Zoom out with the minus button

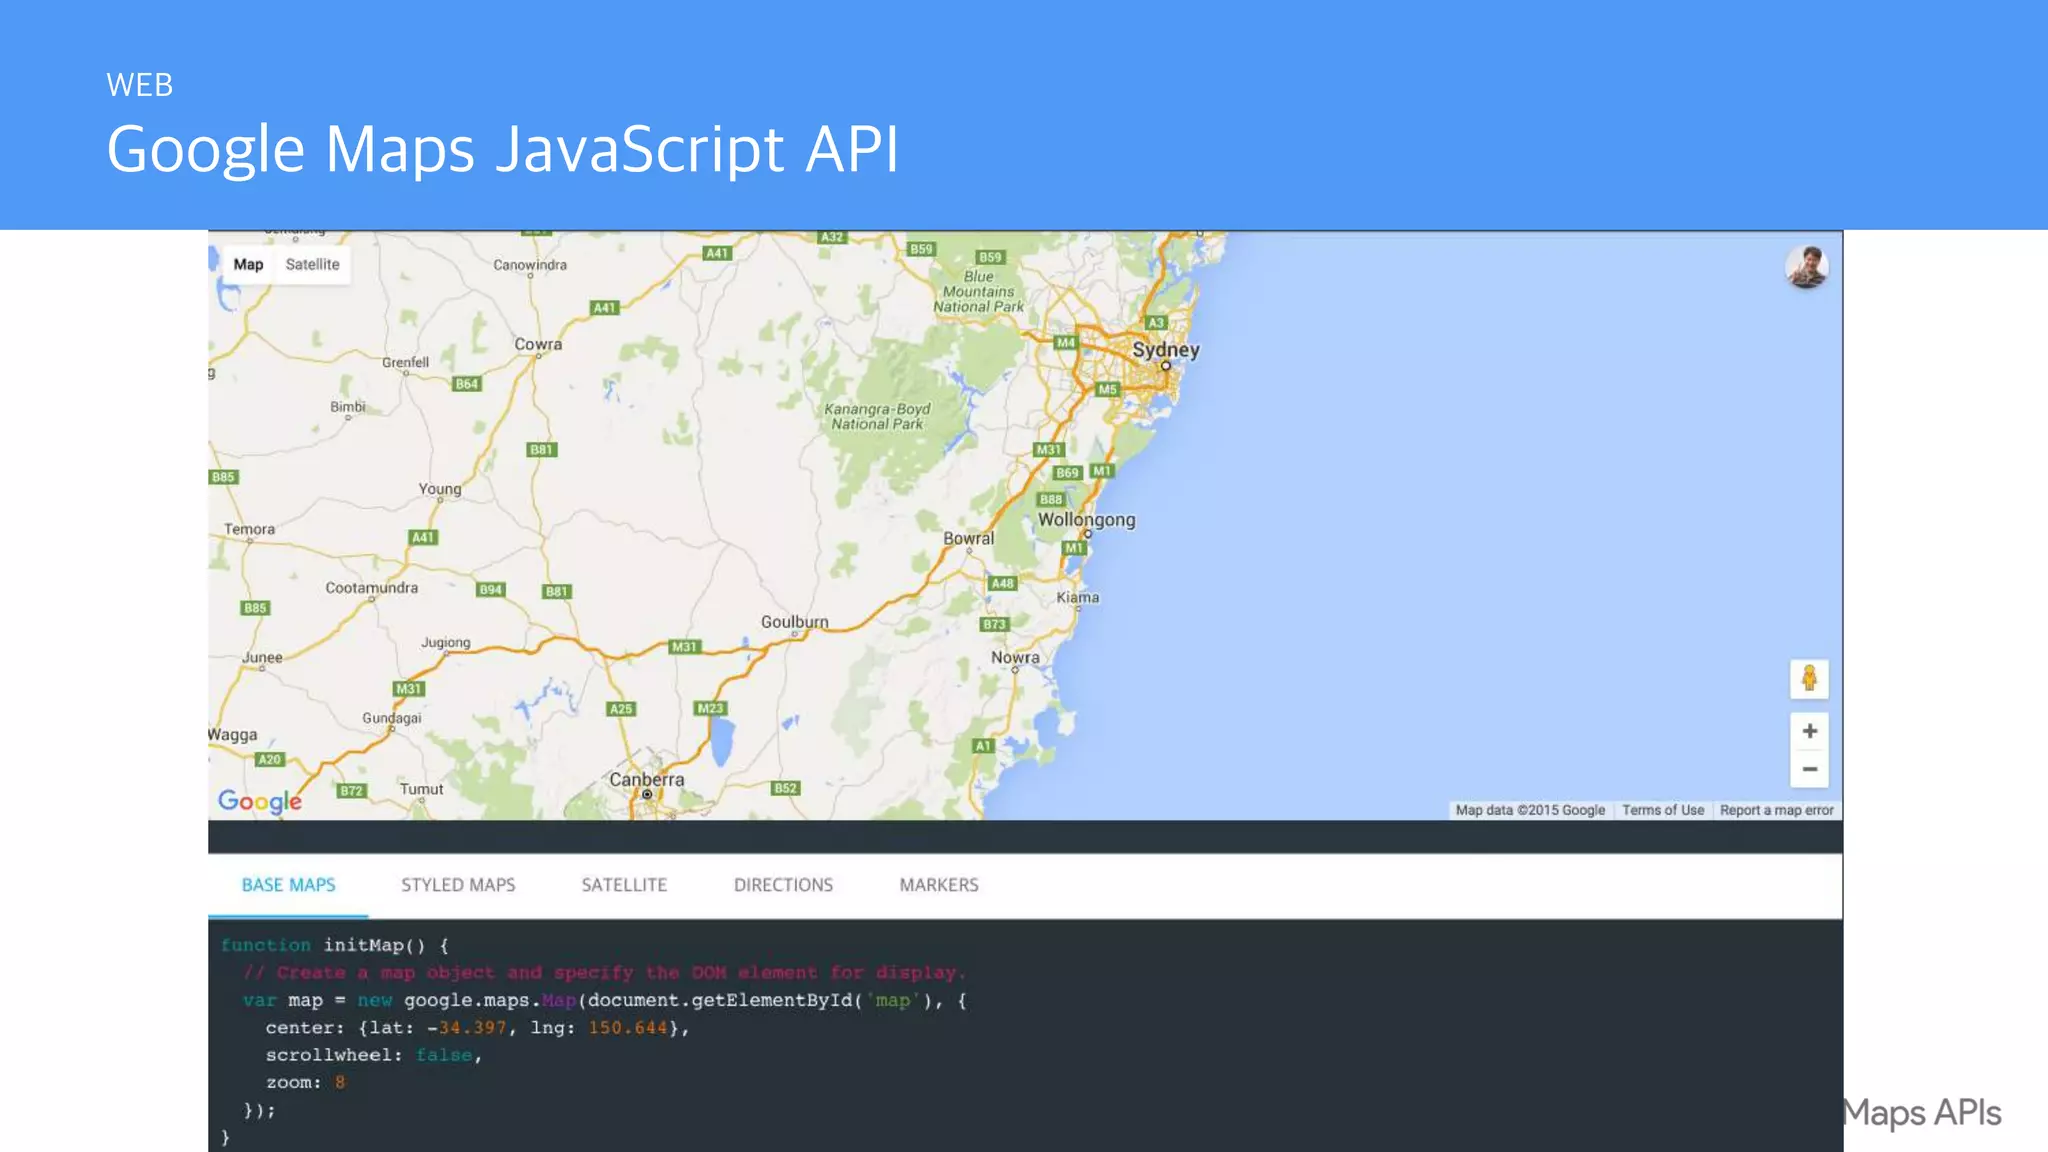(1809, 769)
